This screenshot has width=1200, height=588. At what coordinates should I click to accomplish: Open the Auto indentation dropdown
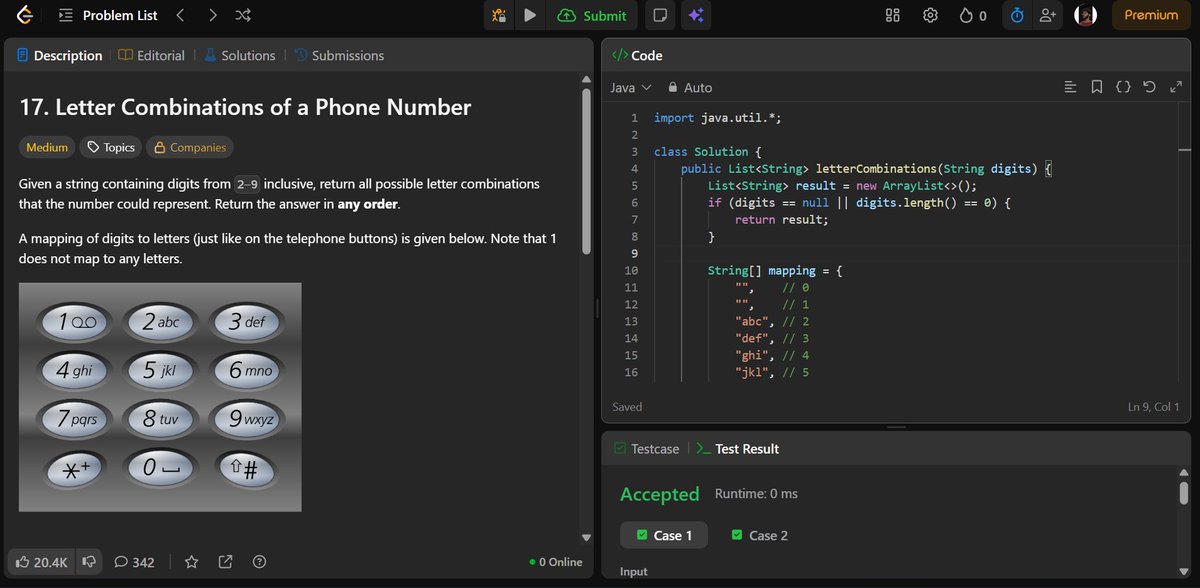tap(689, 87)
